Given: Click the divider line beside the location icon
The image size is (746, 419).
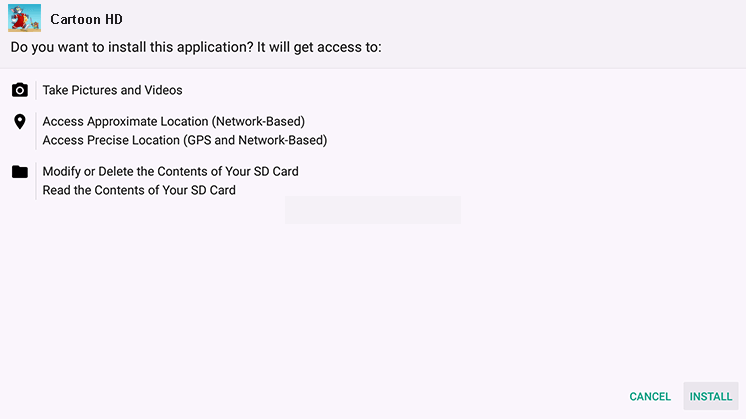Looking at the screenshot, I should coord(36,131).
